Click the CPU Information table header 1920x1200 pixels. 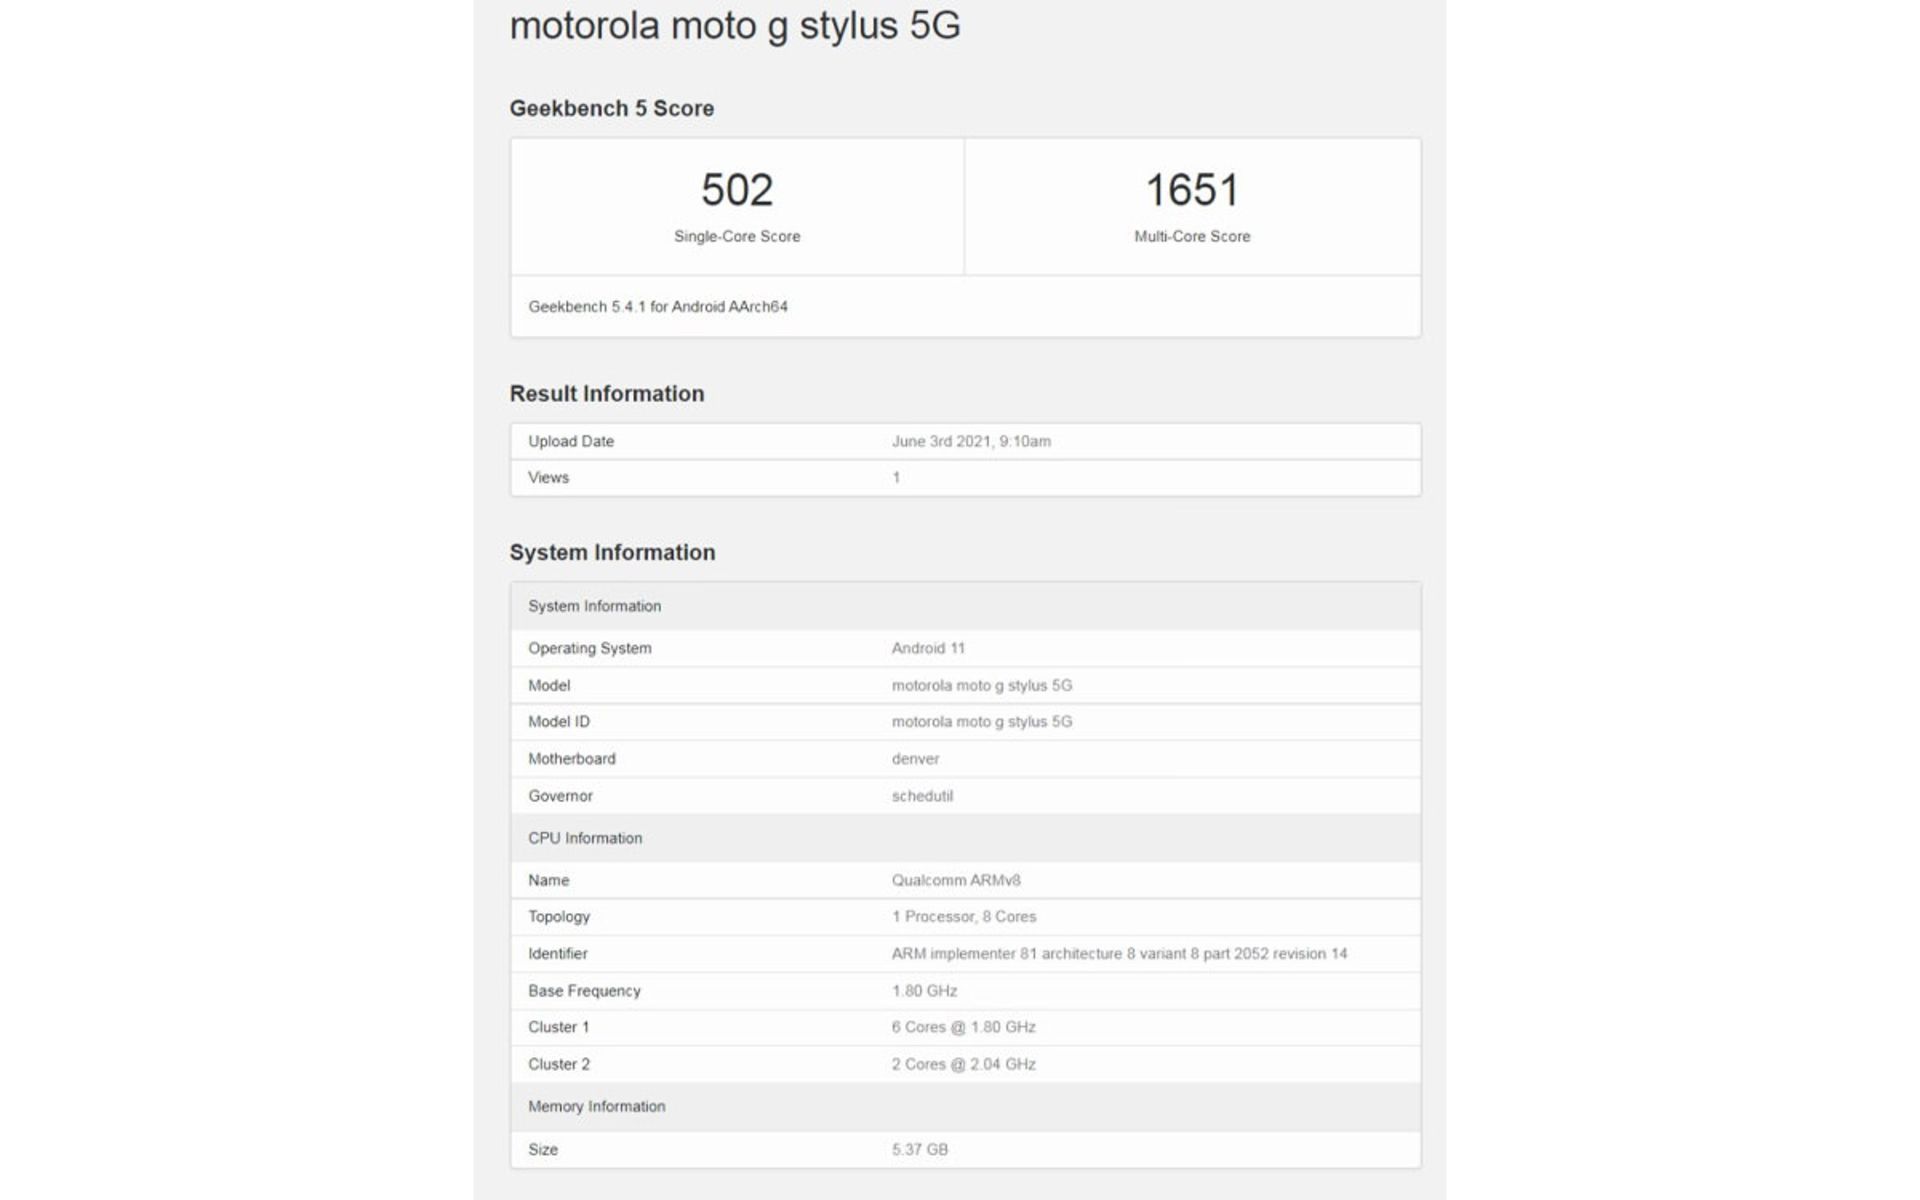[x=585, y=838]
